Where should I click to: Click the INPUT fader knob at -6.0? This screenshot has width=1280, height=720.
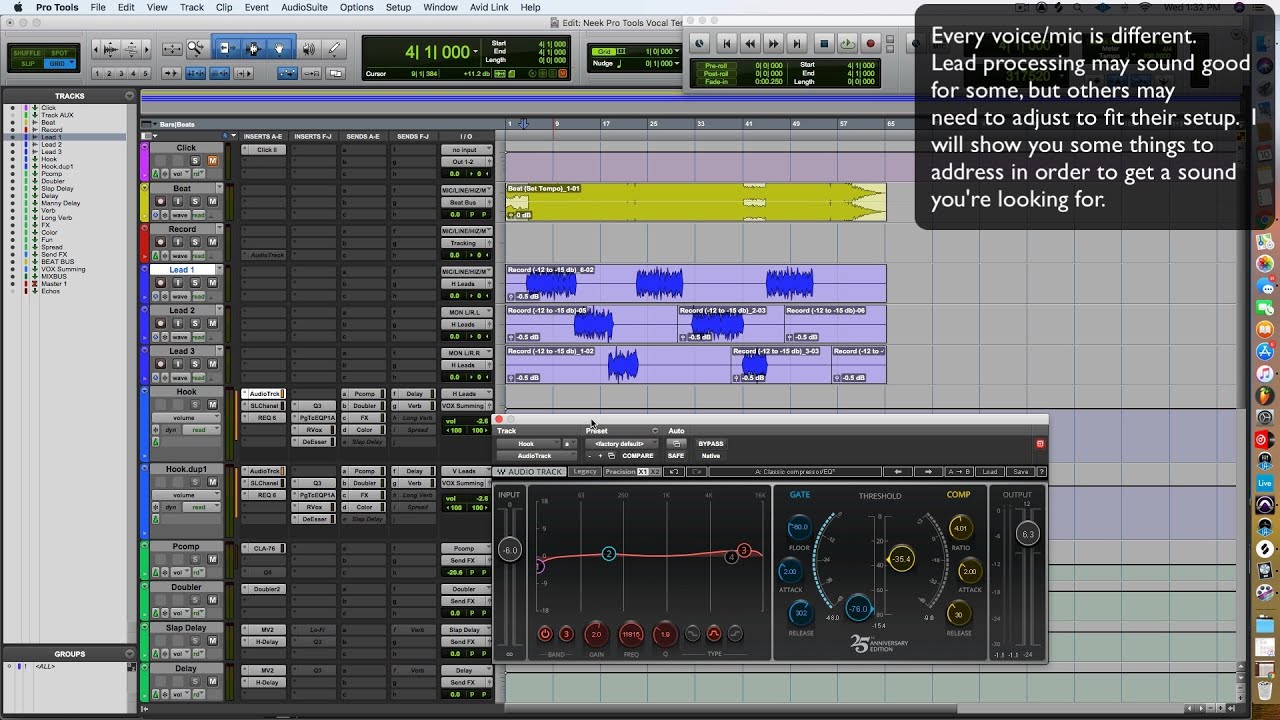(x=510, y=550)
